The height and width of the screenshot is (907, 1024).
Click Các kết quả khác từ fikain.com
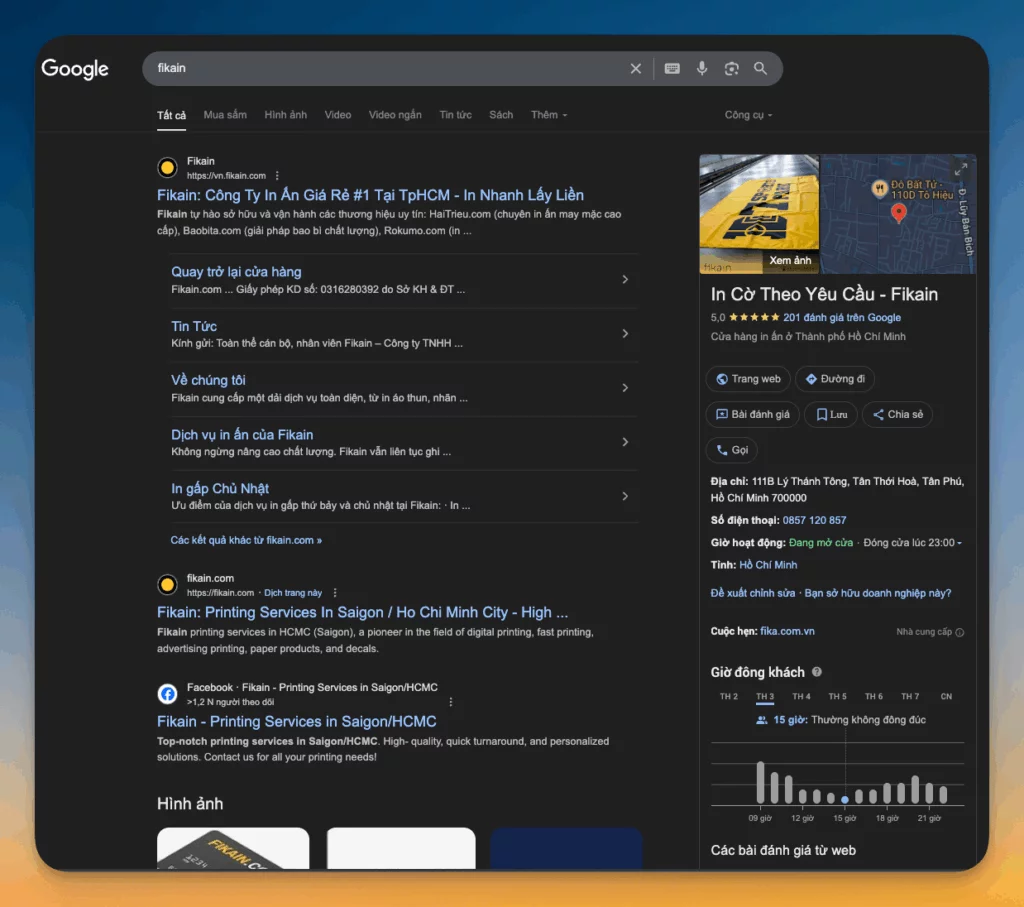point(246,540)
